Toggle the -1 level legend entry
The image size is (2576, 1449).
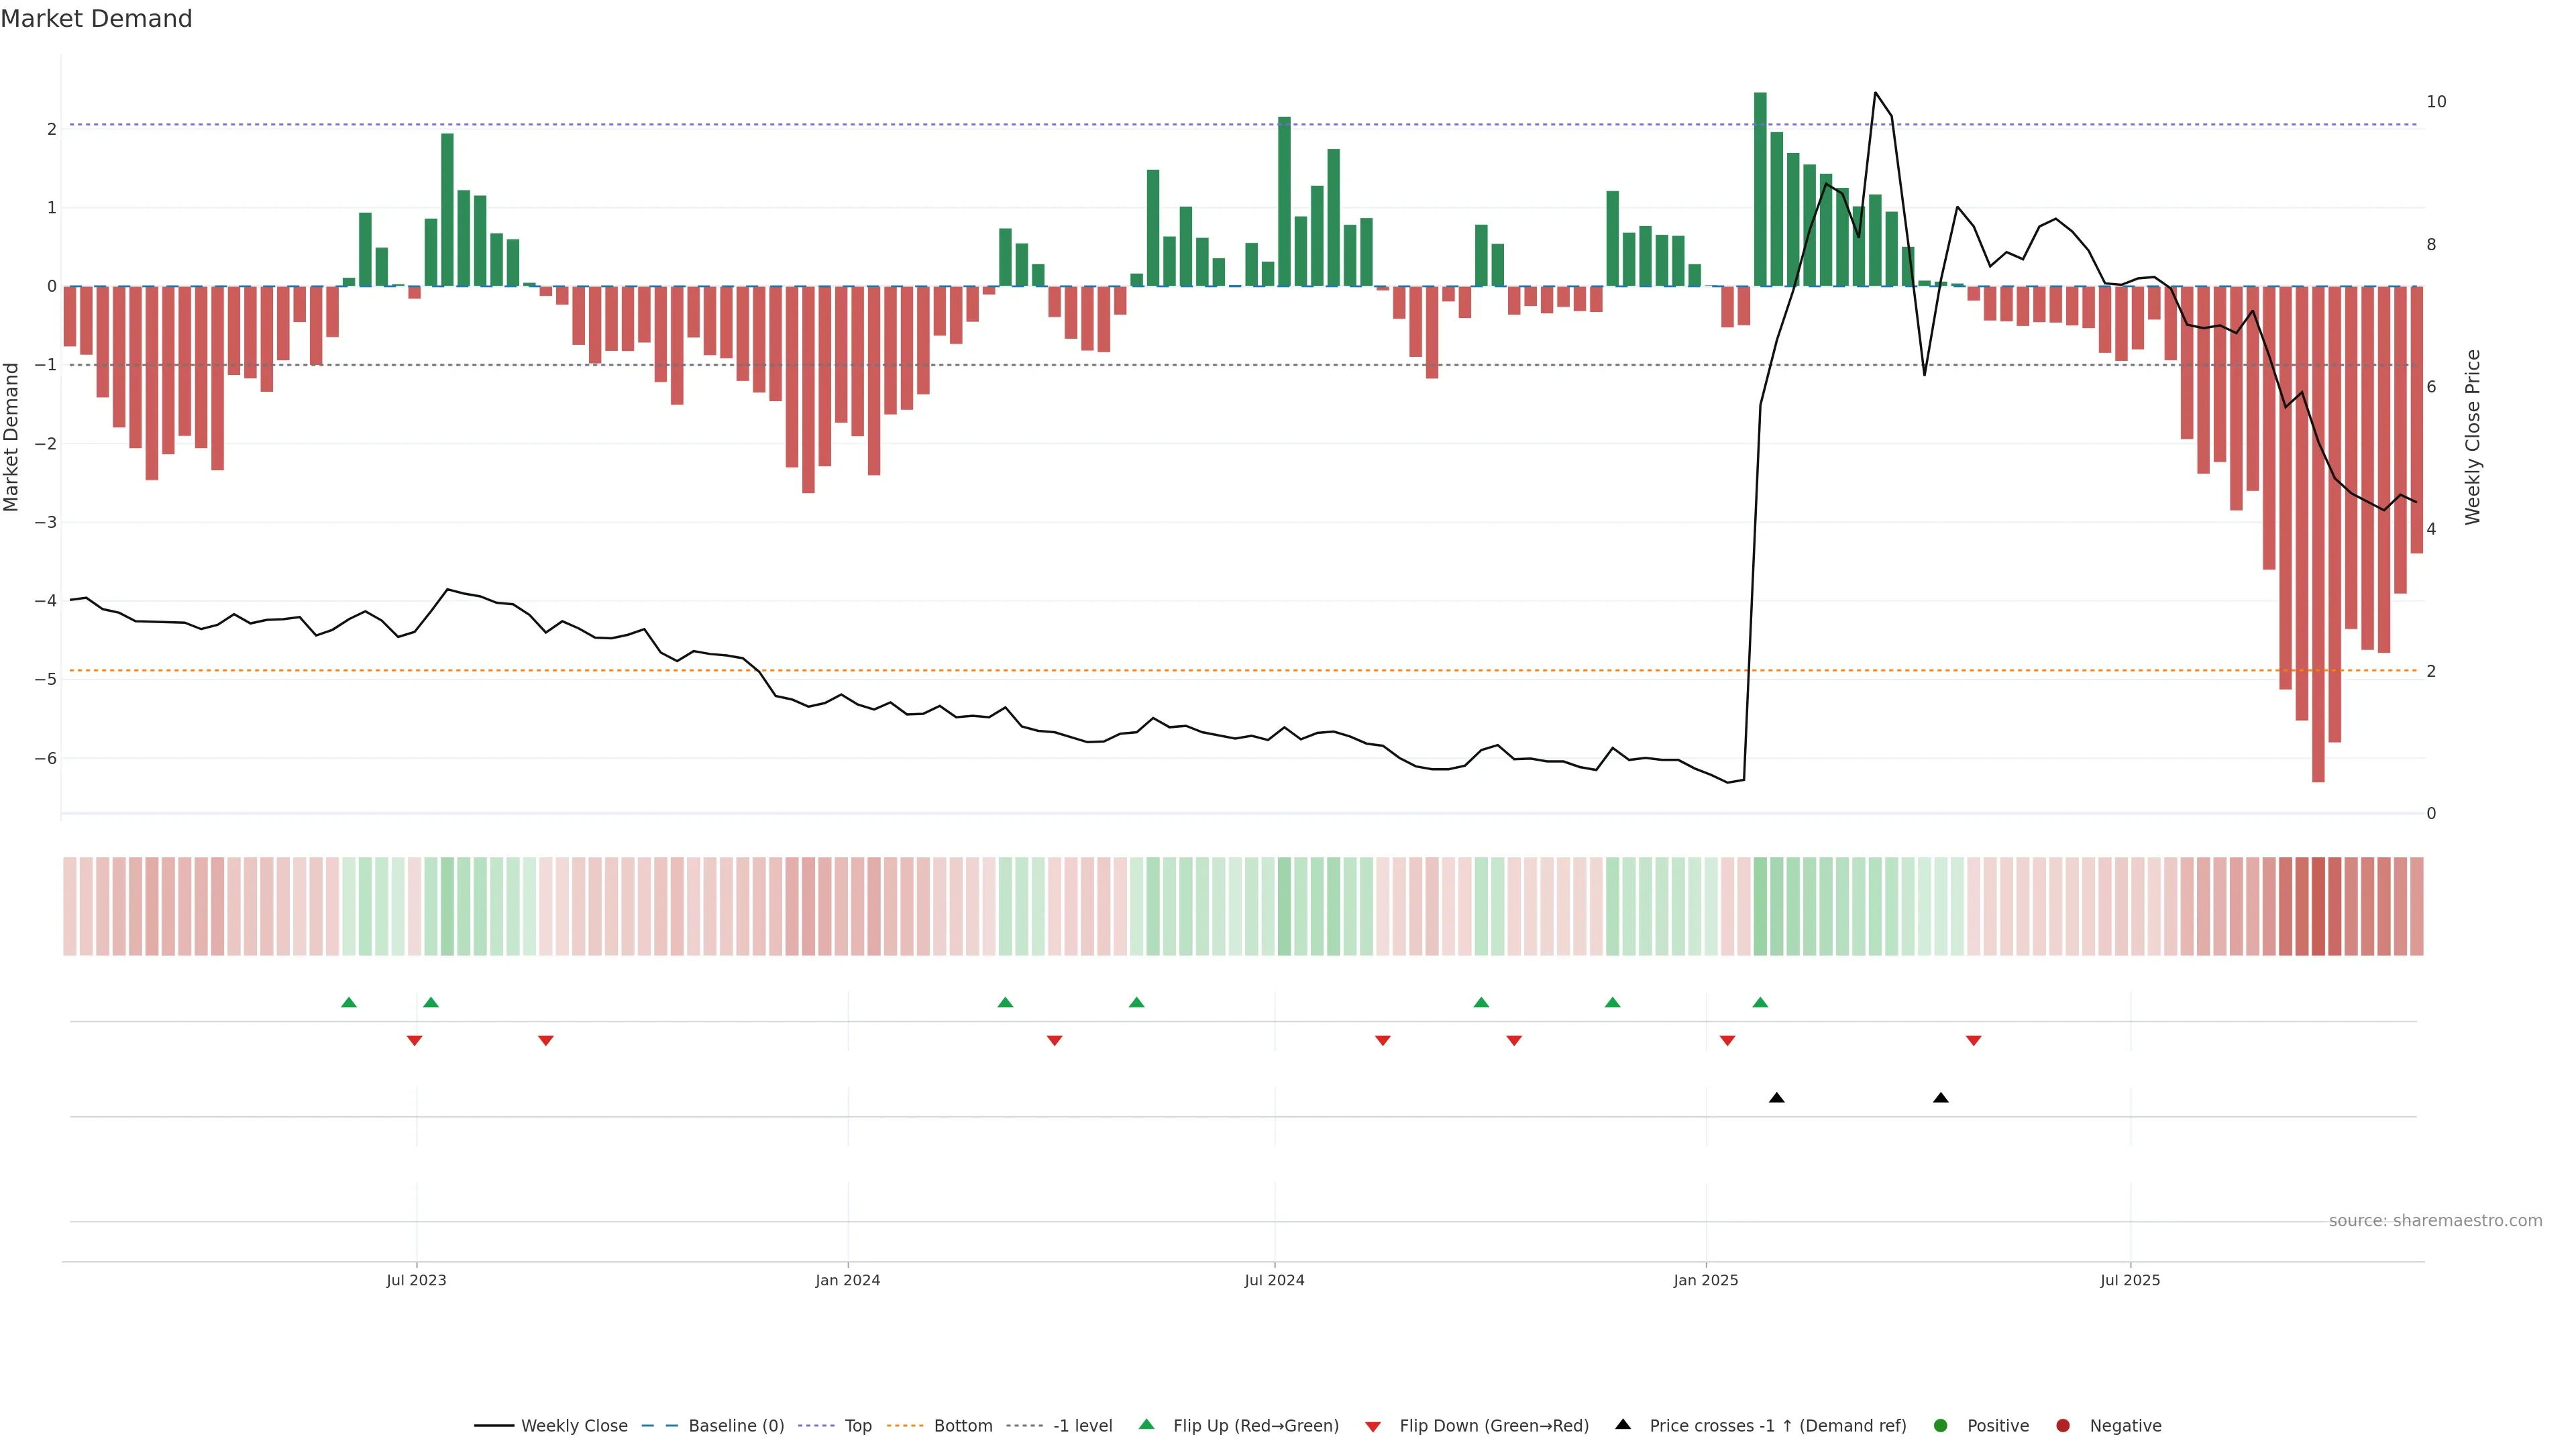1082,1425
